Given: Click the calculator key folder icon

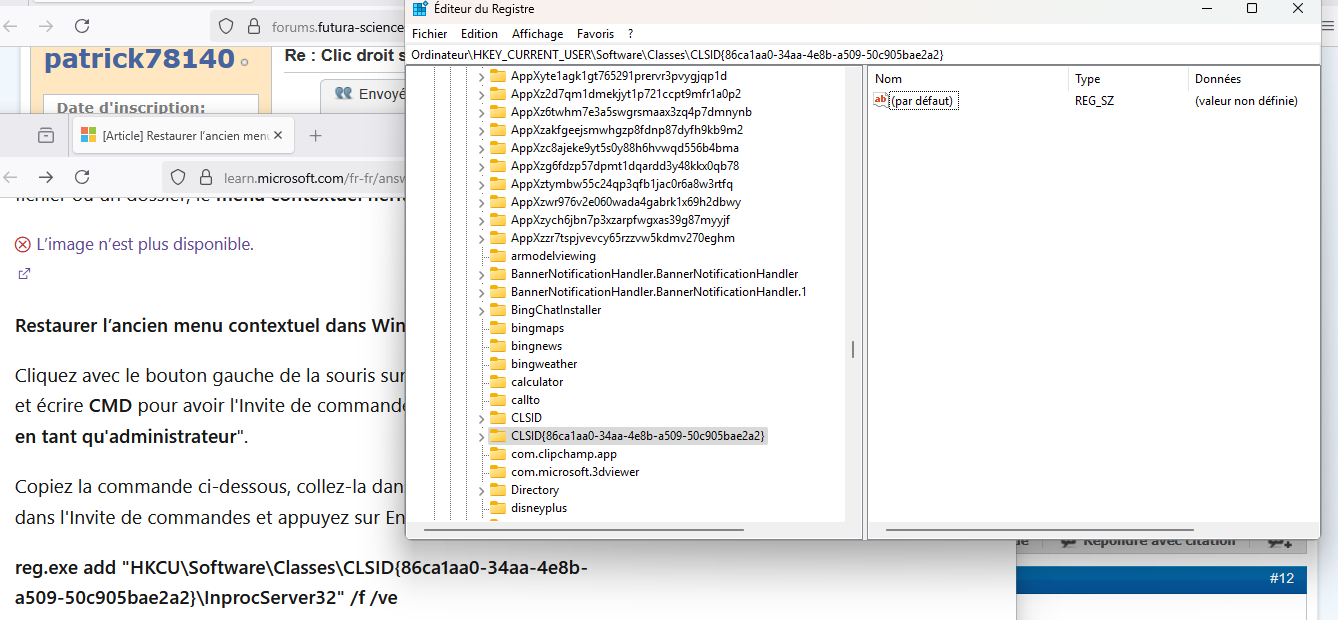Looking at the screenshot, I should [x=497, y=382].
